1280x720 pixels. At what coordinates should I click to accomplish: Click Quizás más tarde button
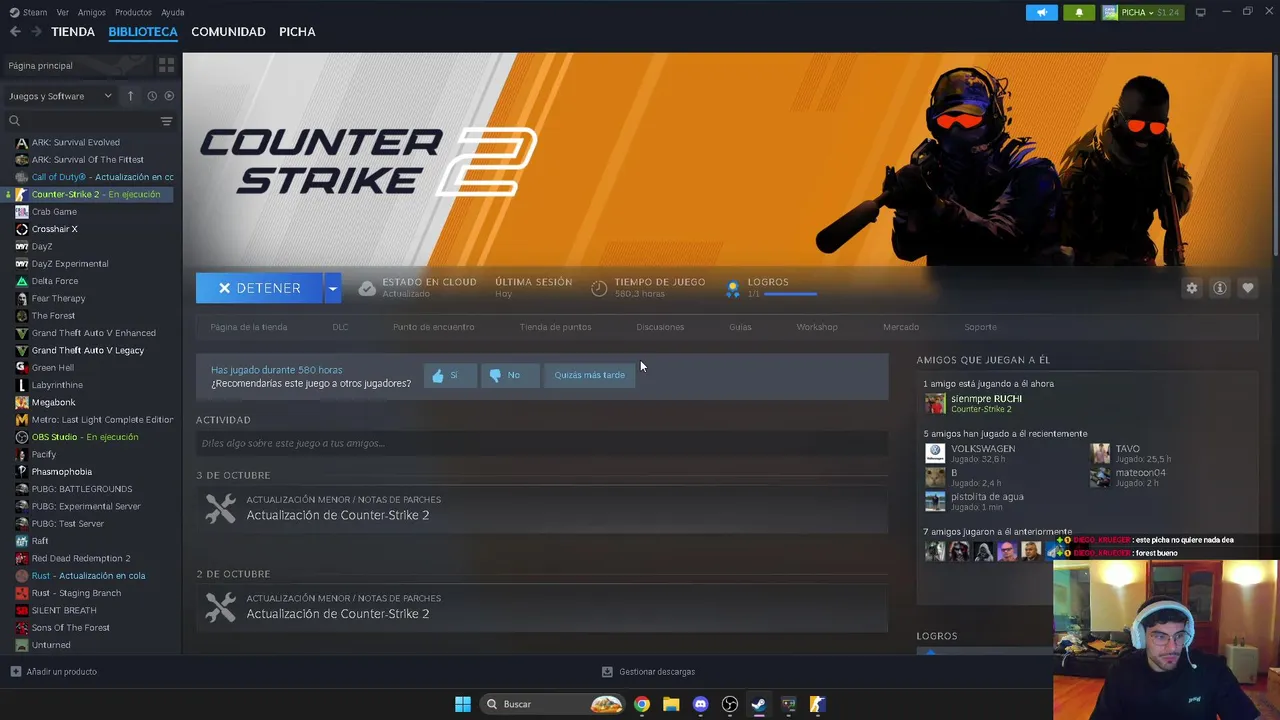(589, 375)
